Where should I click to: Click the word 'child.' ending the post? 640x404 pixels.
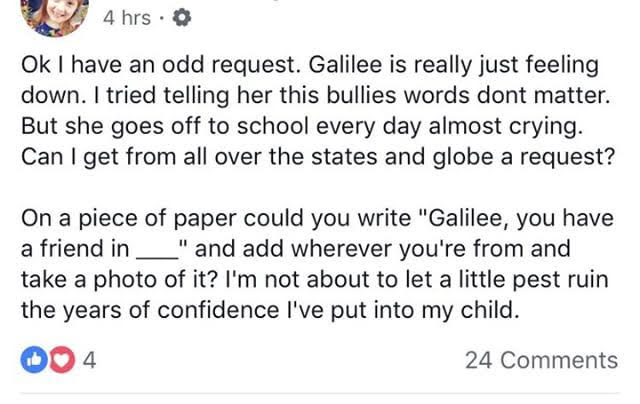490,310
